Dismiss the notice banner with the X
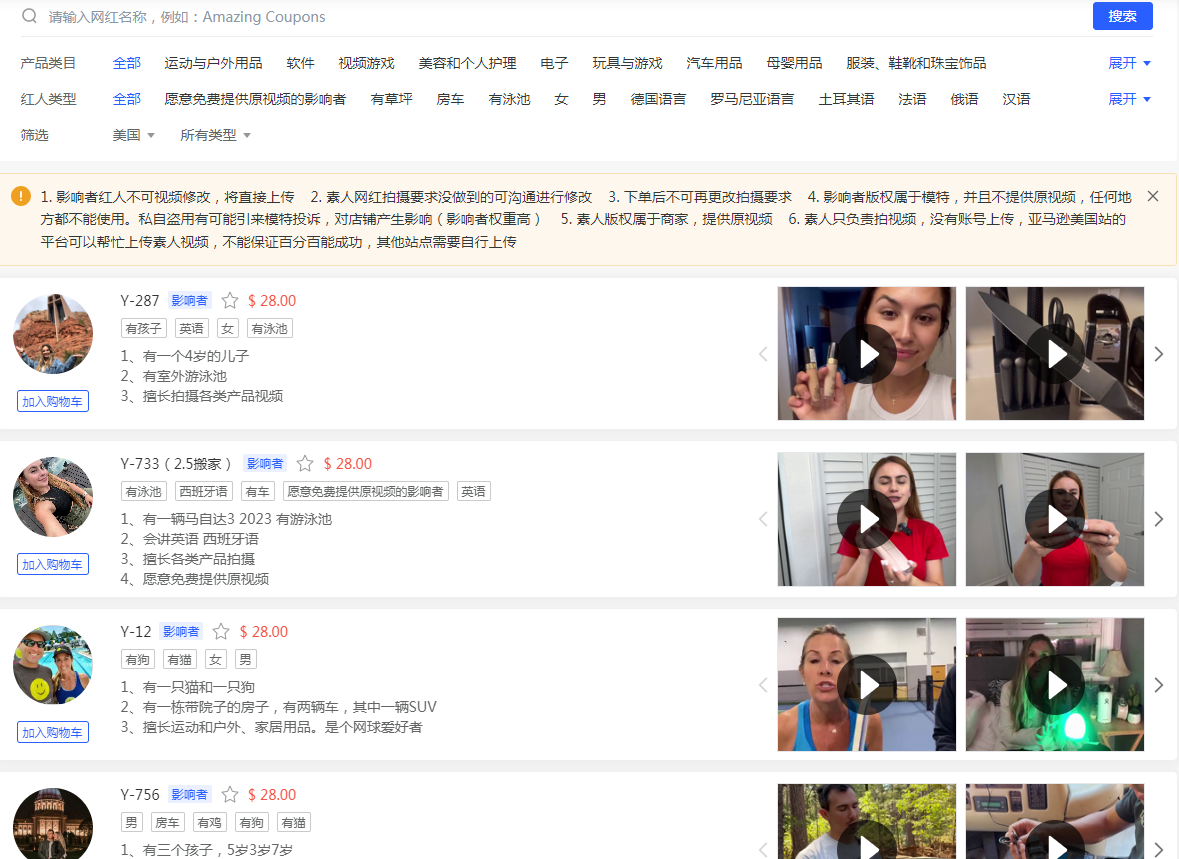Viewport: 1179px width, 859px height. (1153, 195)
